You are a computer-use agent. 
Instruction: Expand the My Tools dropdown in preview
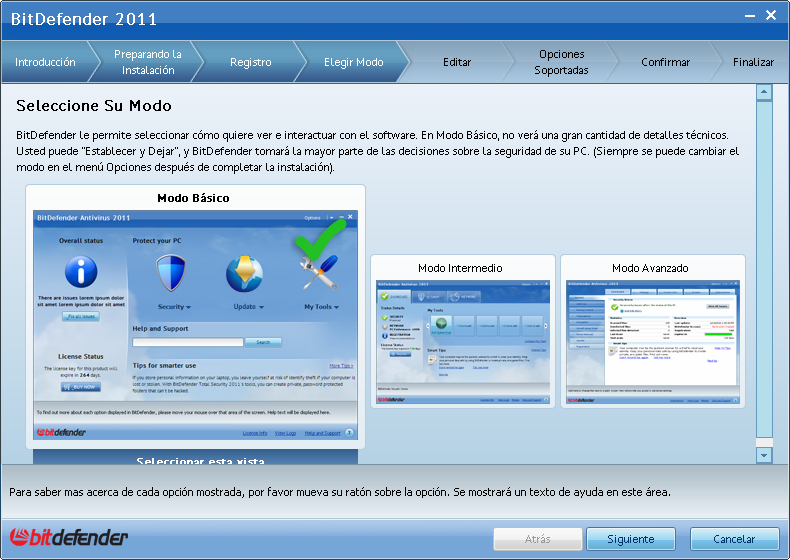click(321, 306)
